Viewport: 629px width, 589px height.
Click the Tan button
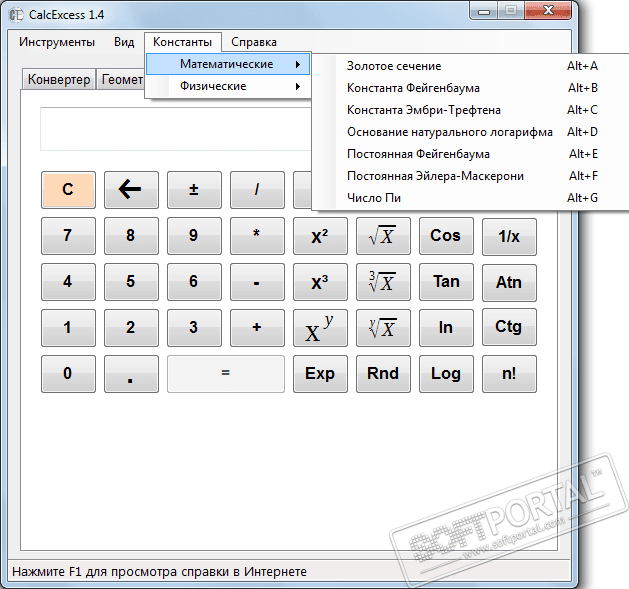446,282
